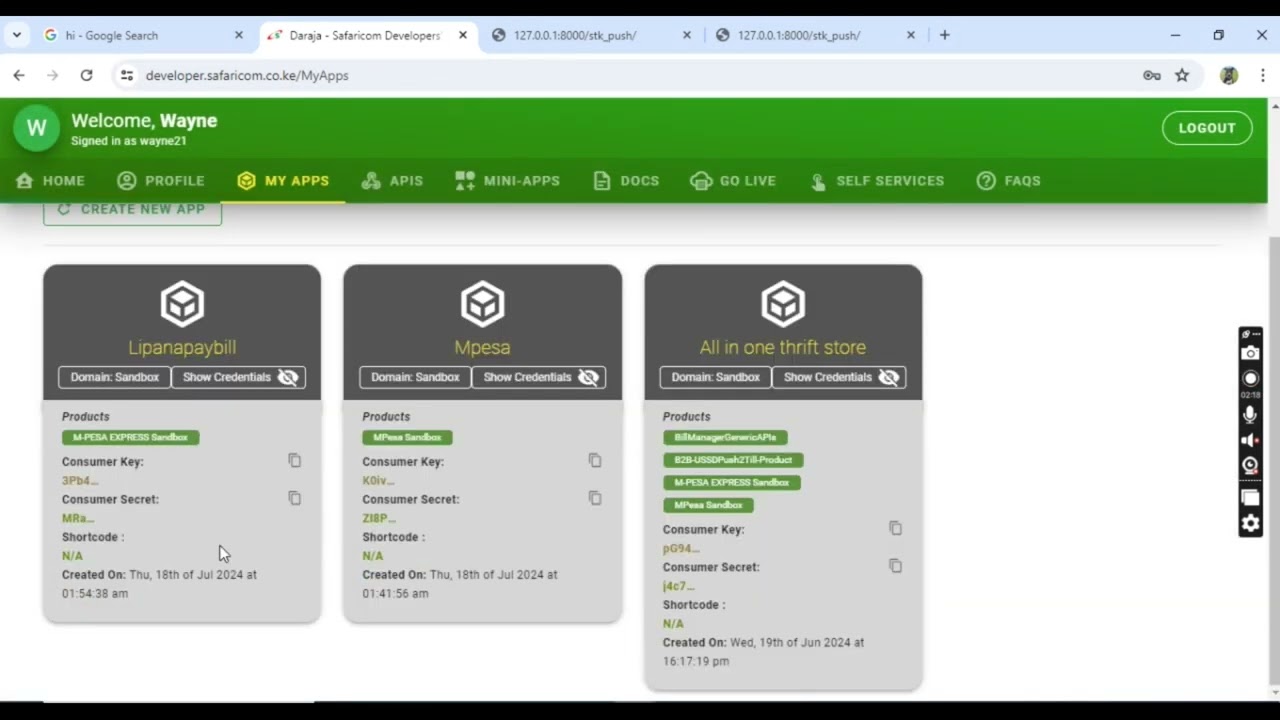
Task: Bookmark this page with the star icon
Action: 1182,75
